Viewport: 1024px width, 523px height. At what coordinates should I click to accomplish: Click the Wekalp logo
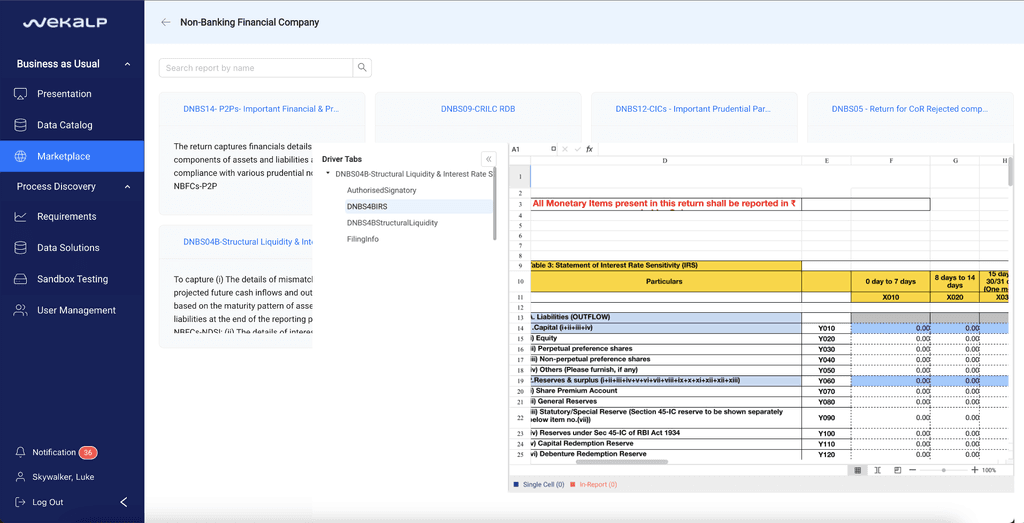[65, 23]
